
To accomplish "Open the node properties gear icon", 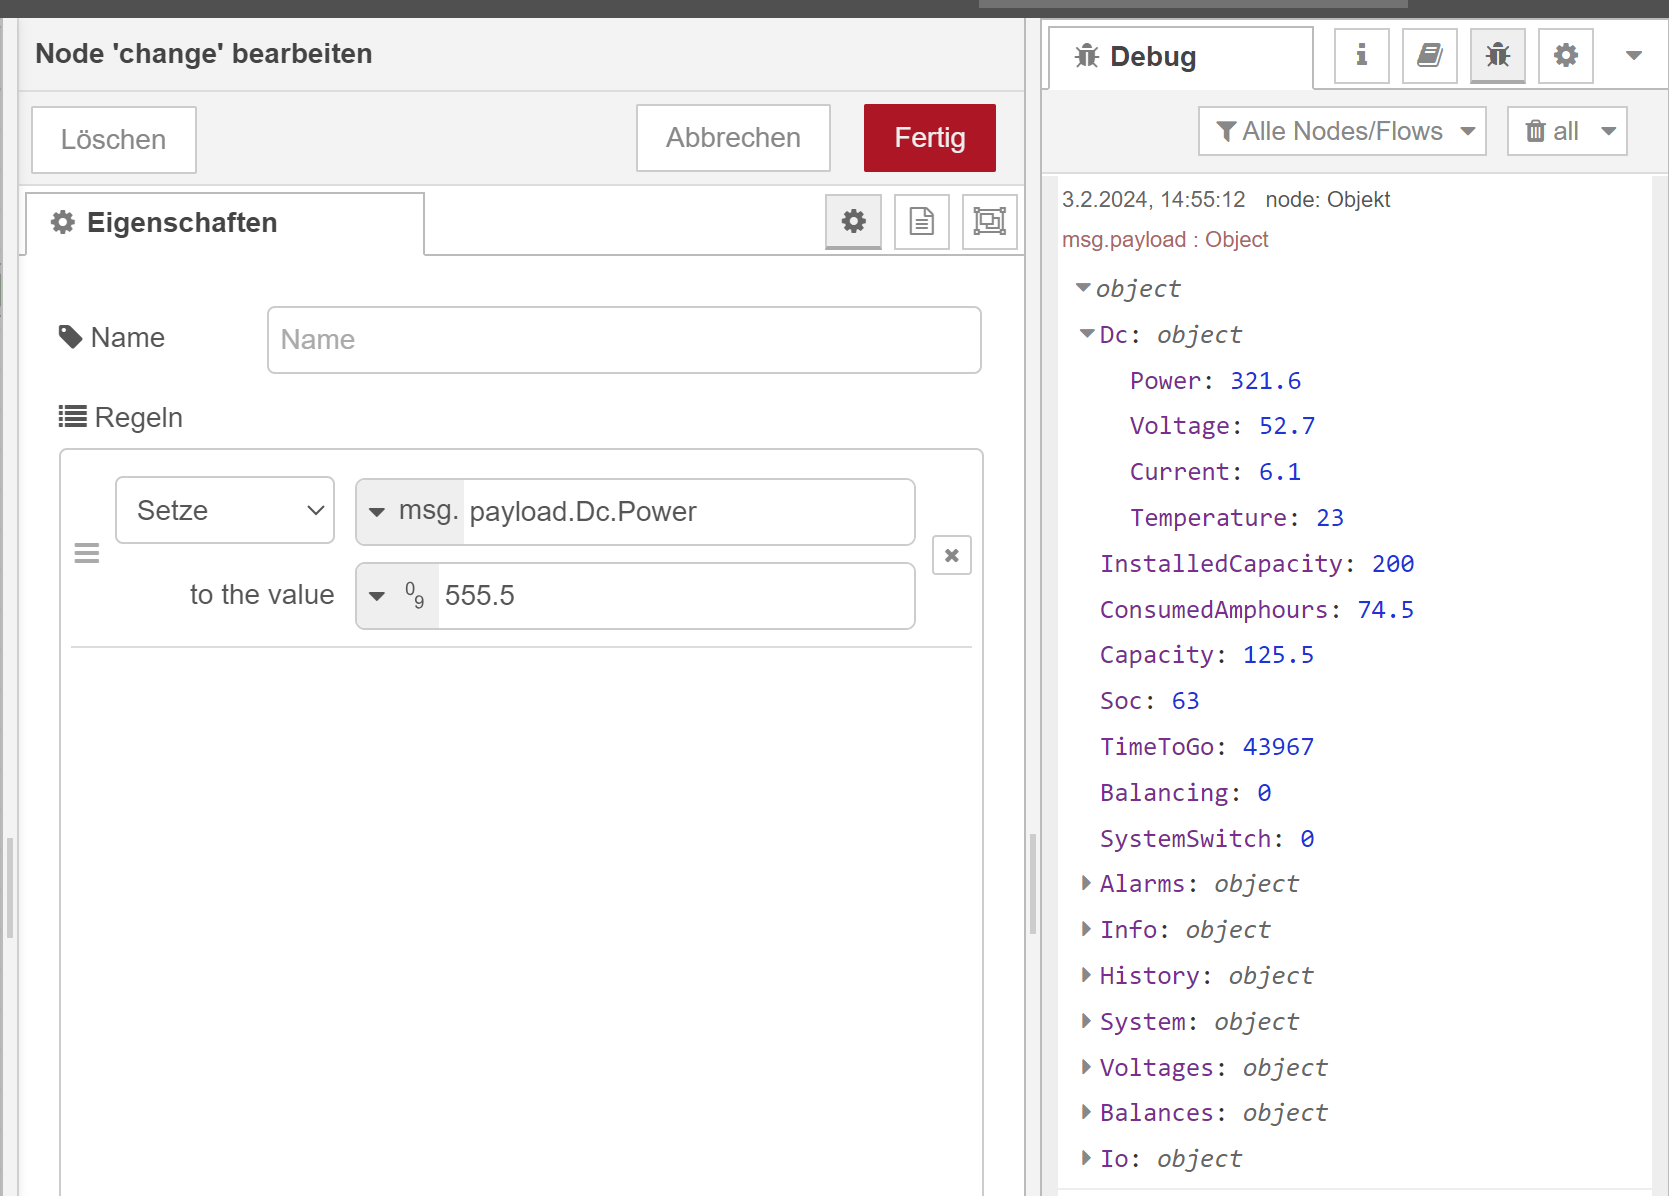I will 853,221.
